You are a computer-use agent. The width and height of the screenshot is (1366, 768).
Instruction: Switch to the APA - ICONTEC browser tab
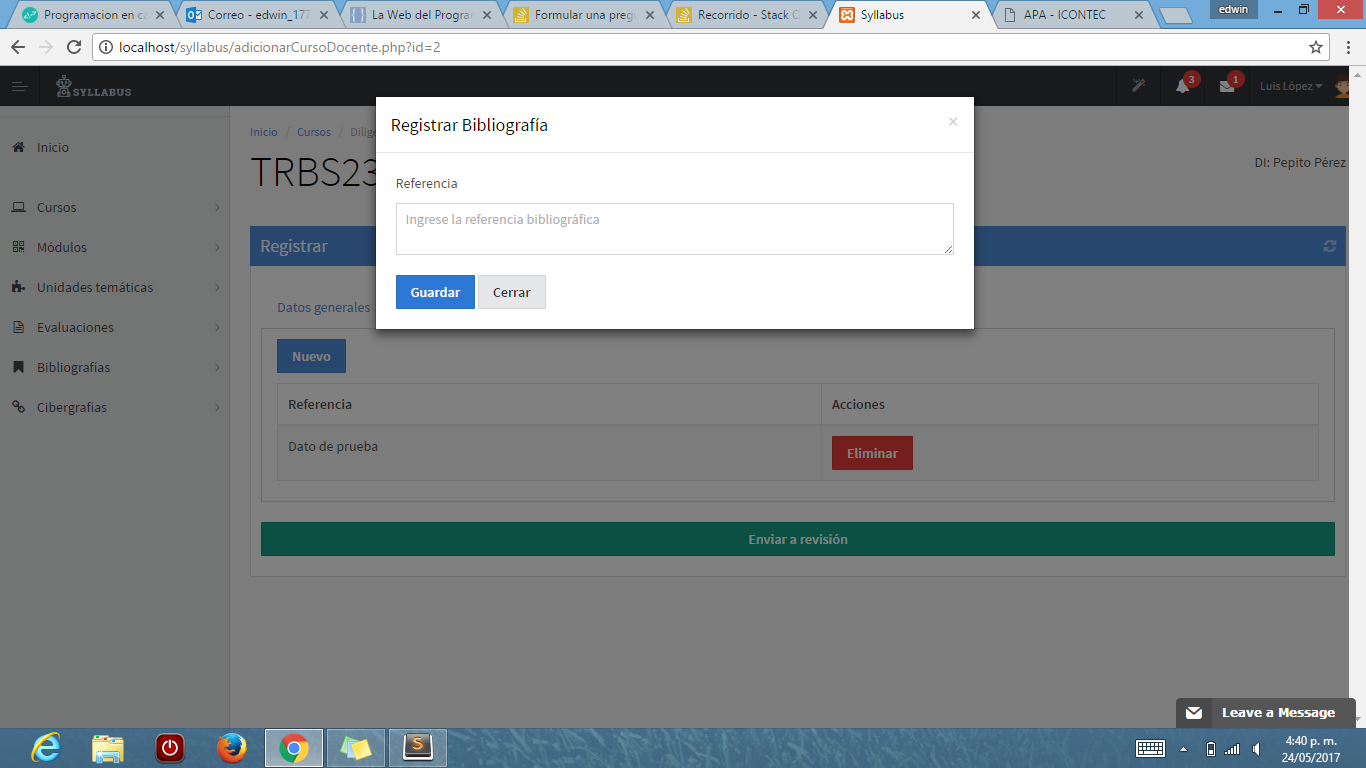point(1066,15)
